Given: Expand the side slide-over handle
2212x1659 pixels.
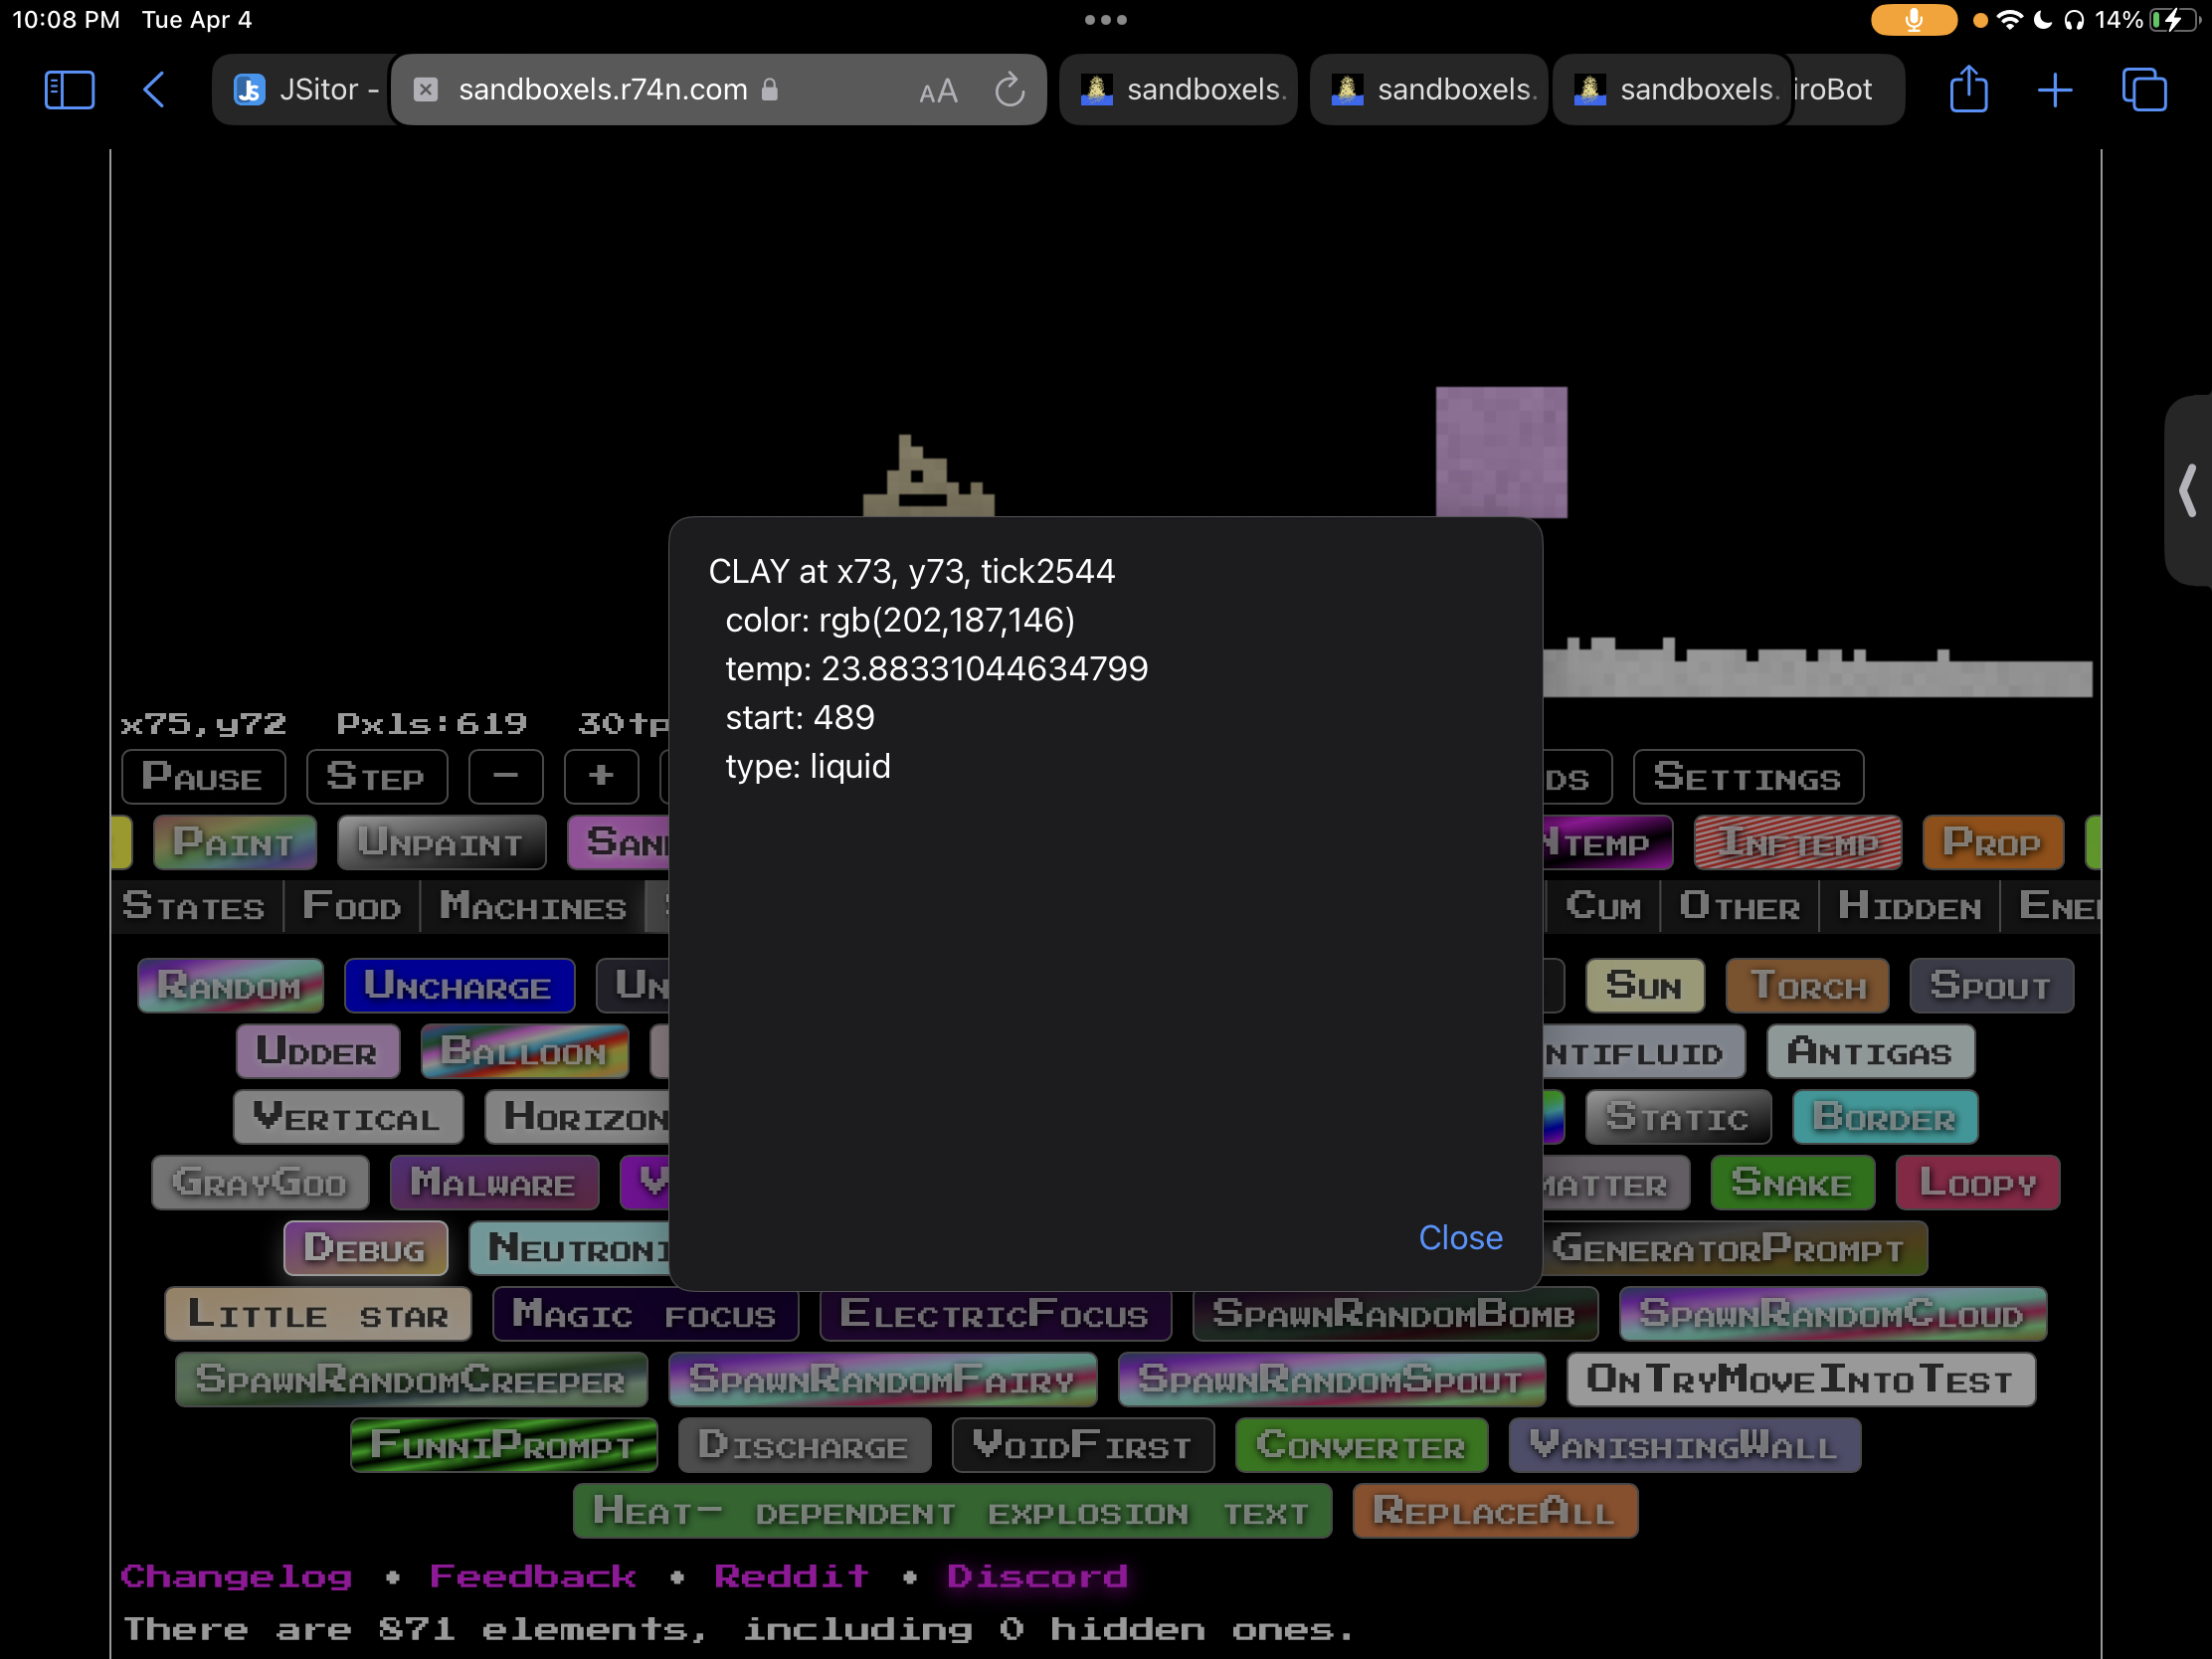Looking at the screenshot, I should (2187, 491).
